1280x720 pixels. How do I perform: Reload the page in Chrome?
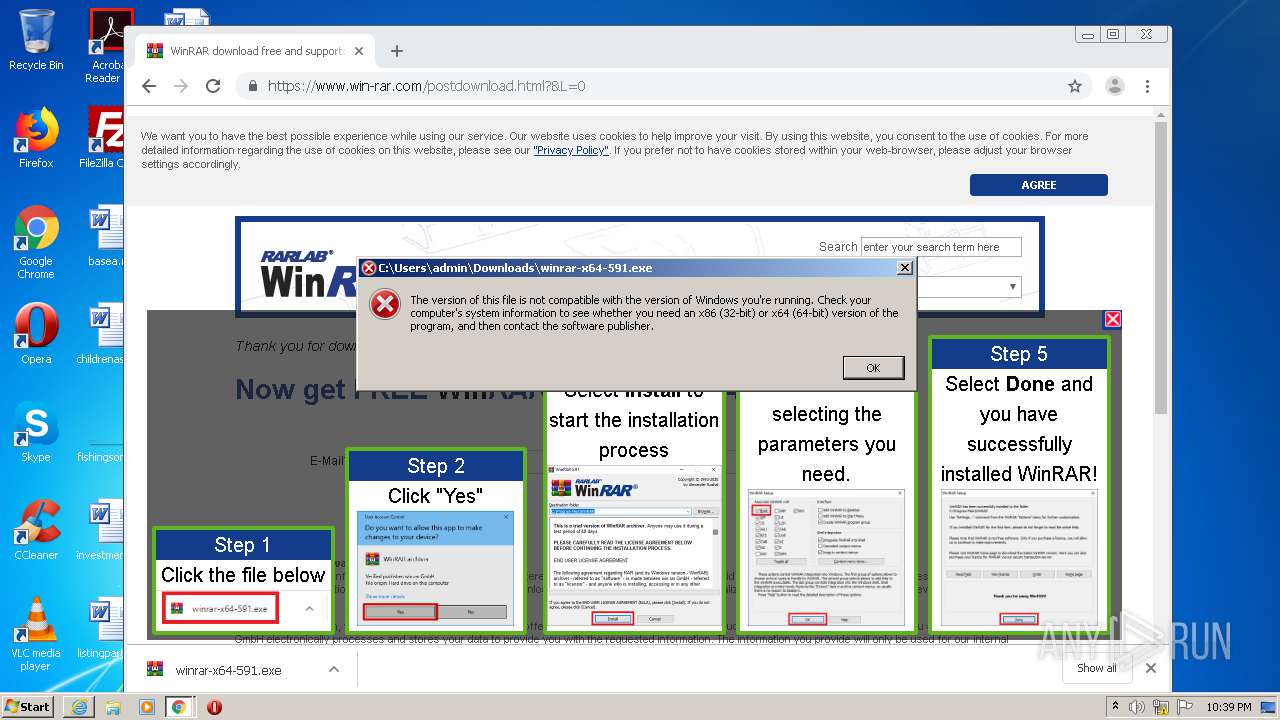213,86
